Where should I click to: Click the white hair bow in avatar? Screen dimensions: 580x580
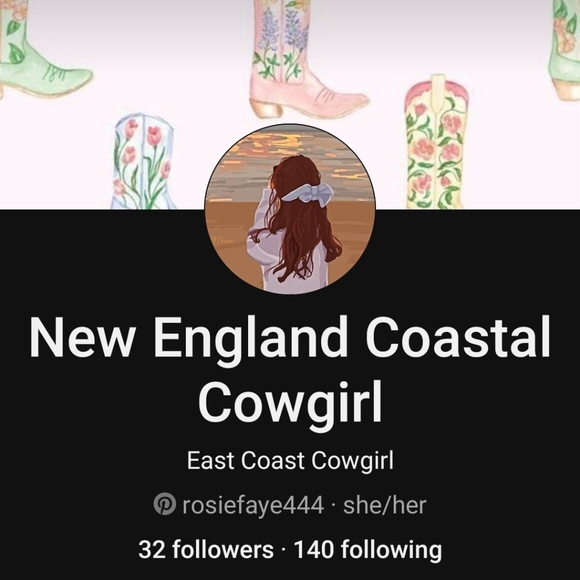tap(308, 193)
